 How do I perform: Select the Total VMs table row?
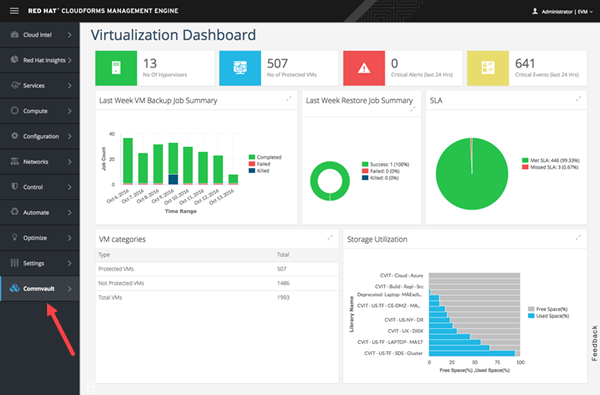(217, 297)
